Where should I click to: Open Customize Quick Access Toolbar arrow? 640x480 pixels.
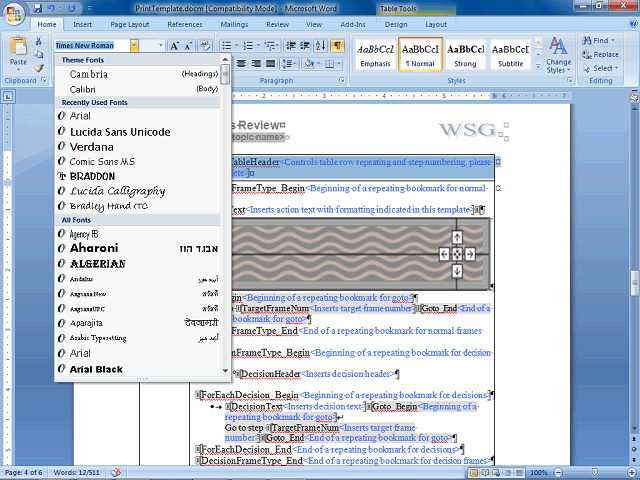pos(89,8)
